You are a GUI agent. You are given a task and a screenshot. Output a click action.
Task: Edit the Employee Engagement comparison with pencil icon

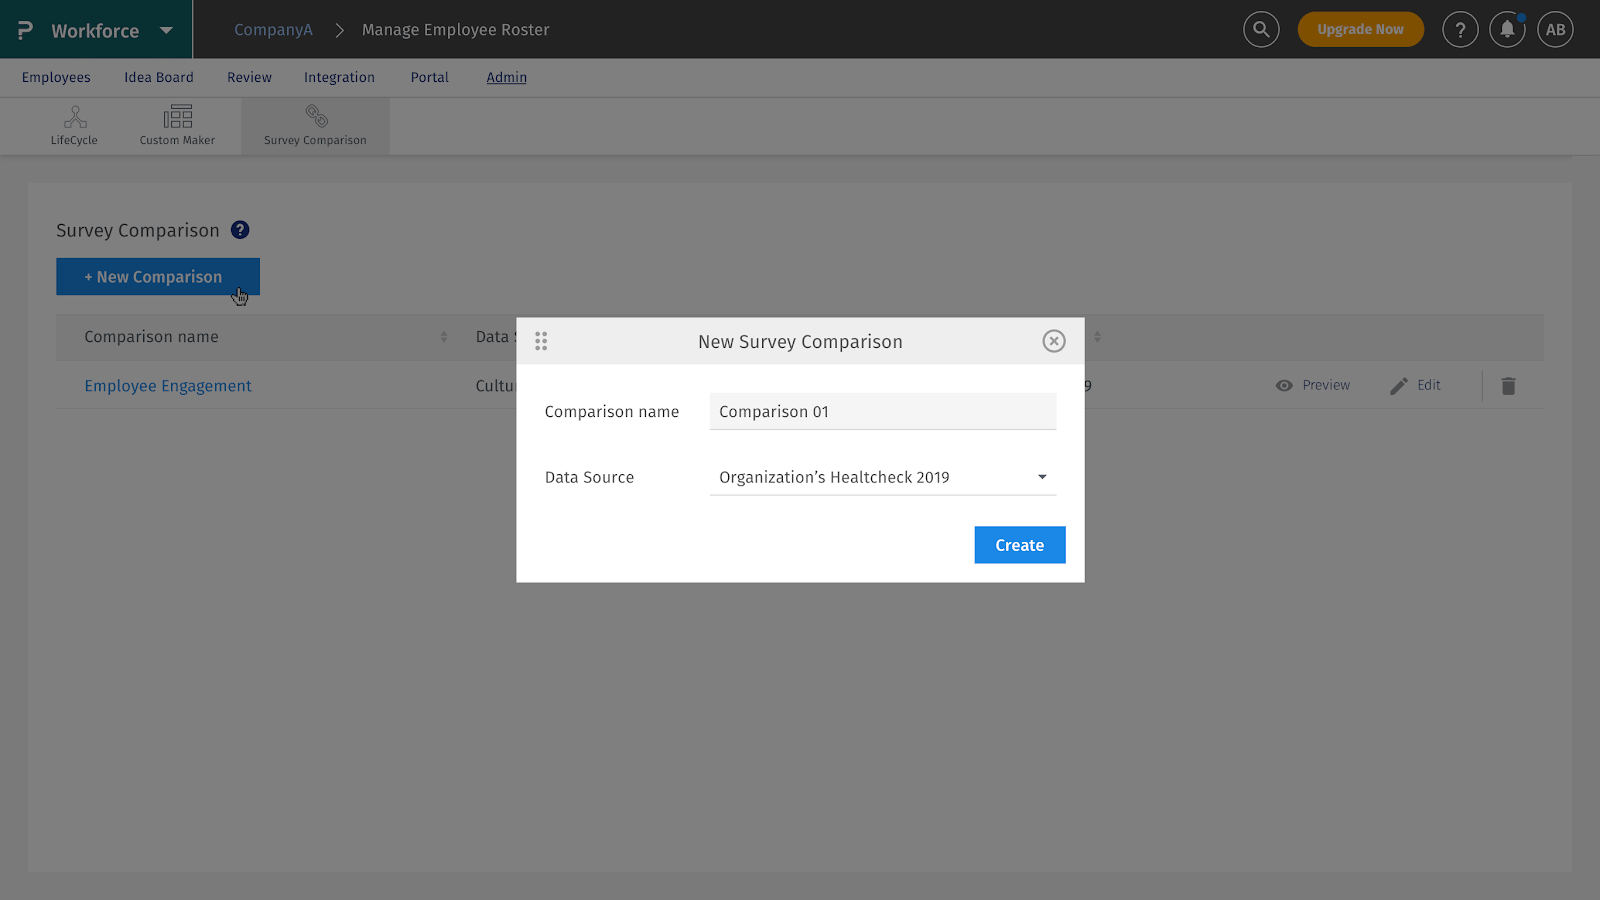point(1415,385)
